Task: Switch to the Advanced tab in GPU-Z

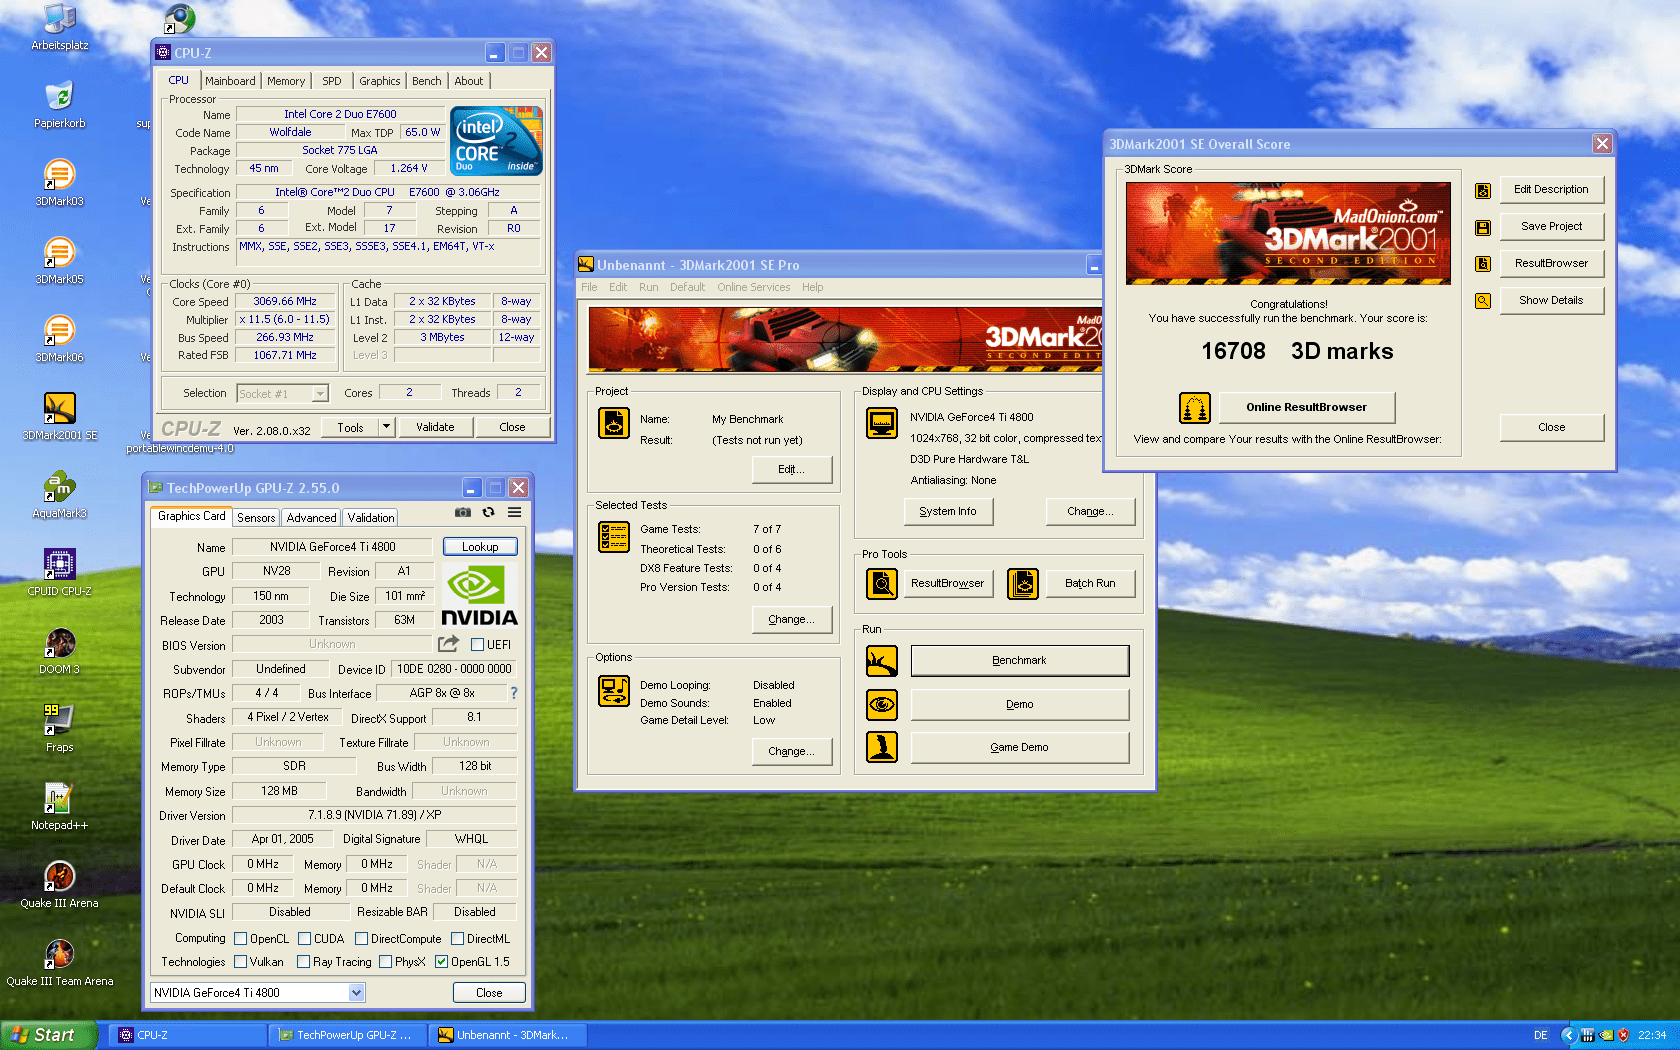Action: [x=312, y=518]
